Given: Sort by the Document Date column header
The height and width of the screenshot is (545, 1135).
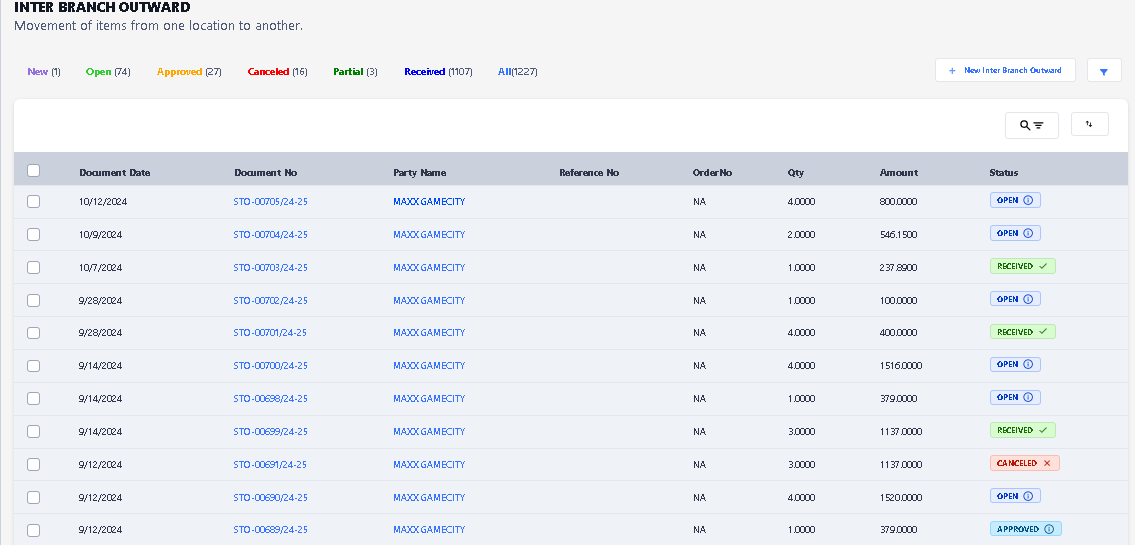Looking at the screenshot, I should click(x=115, y=173).
